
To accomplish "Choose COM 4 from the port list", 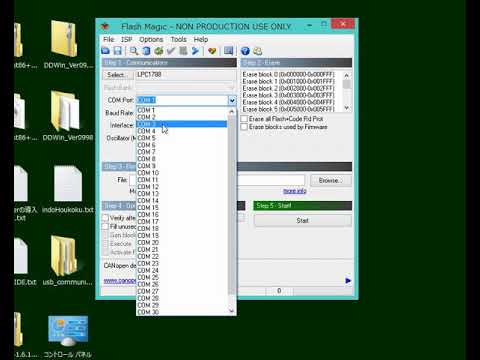I will (182, 131).
